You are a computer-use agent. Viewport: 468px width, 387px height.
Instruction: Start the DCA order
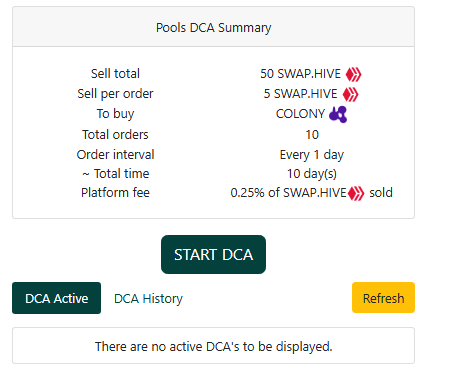click(x=213, y=255)
